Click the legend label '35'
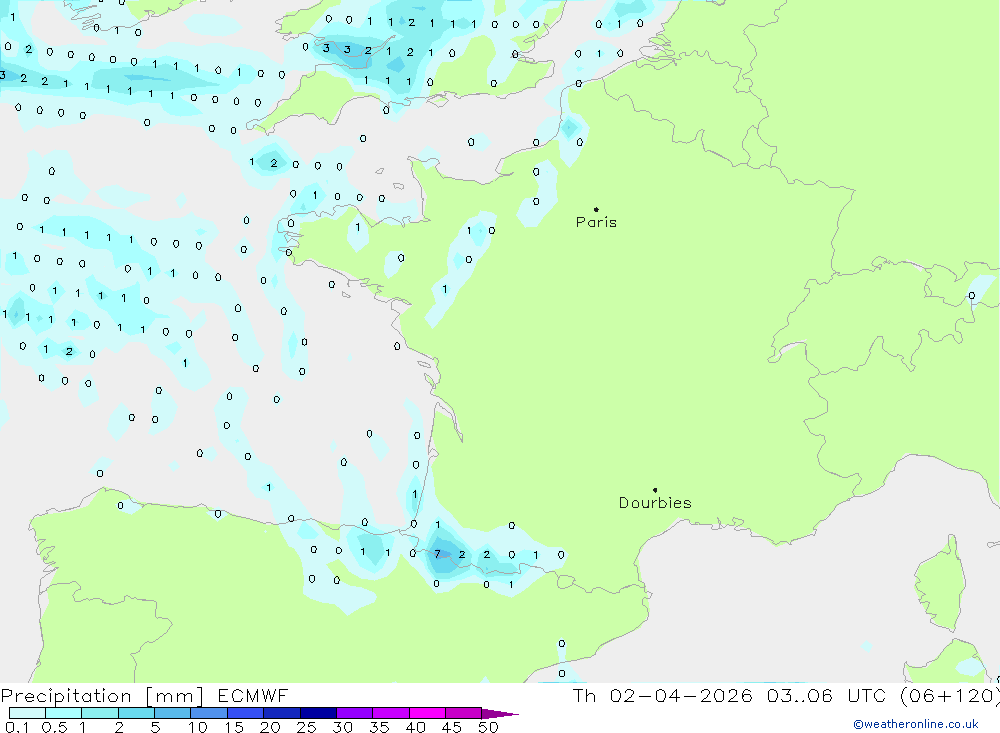The image size is (1000, 733). click(379, 727)
